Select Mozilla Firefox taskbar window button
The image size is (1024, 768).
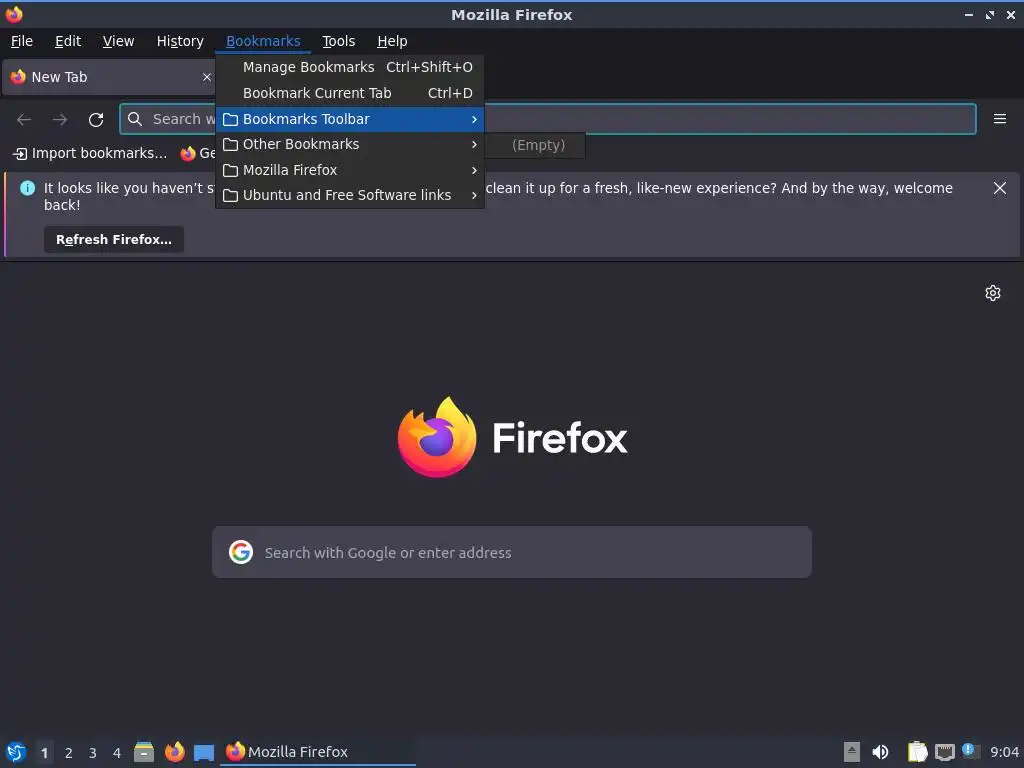pos(319,752)
